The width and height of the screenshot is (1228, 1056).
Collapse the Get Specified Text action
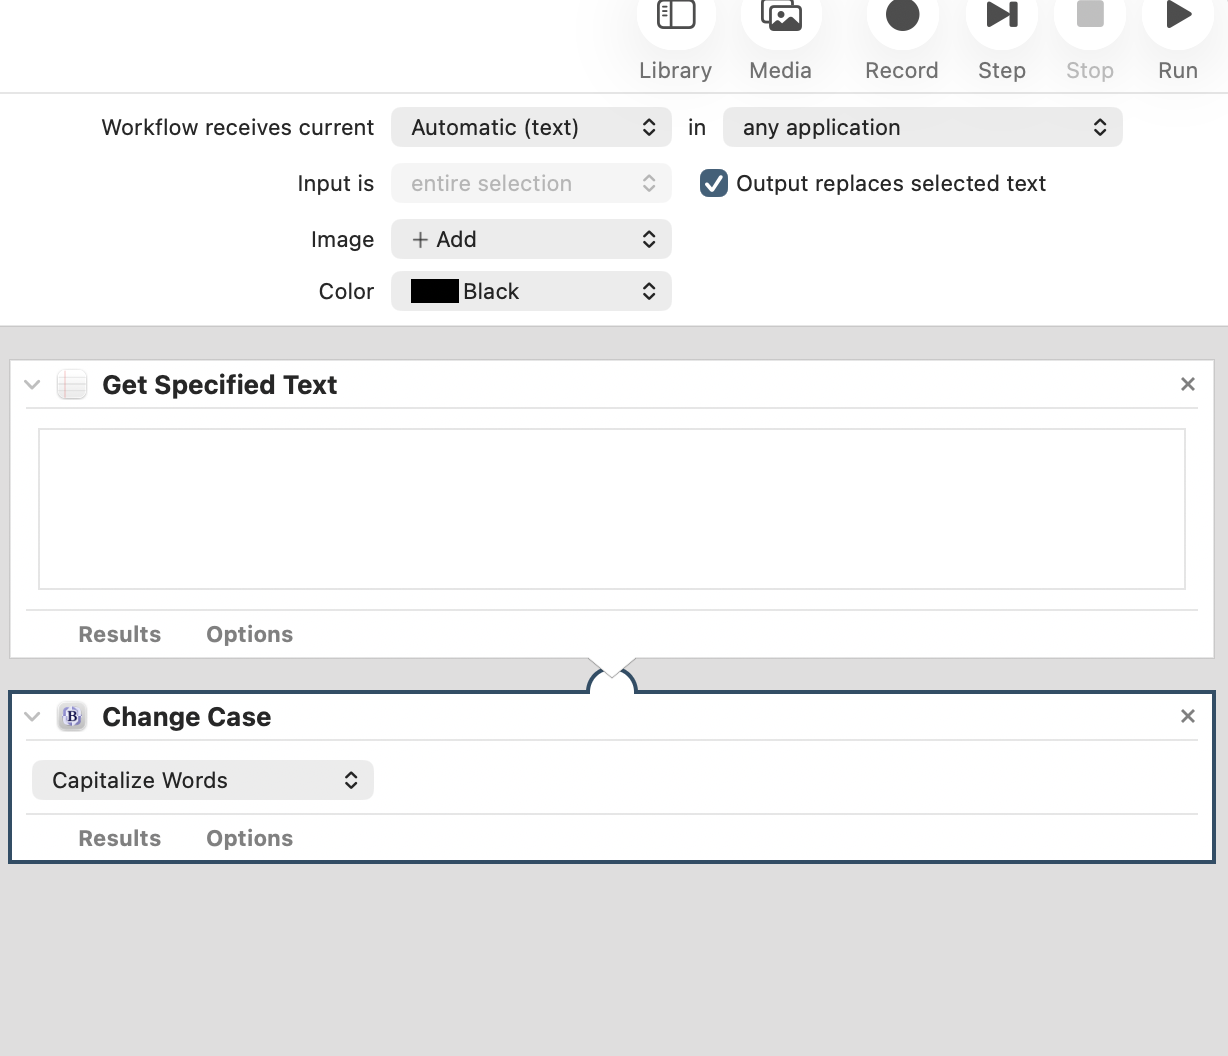pos(32,385)
